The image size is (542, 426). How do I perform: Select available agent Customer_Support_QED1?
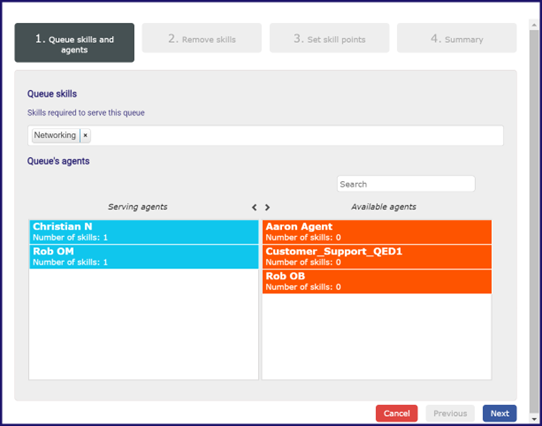[377, 257]
